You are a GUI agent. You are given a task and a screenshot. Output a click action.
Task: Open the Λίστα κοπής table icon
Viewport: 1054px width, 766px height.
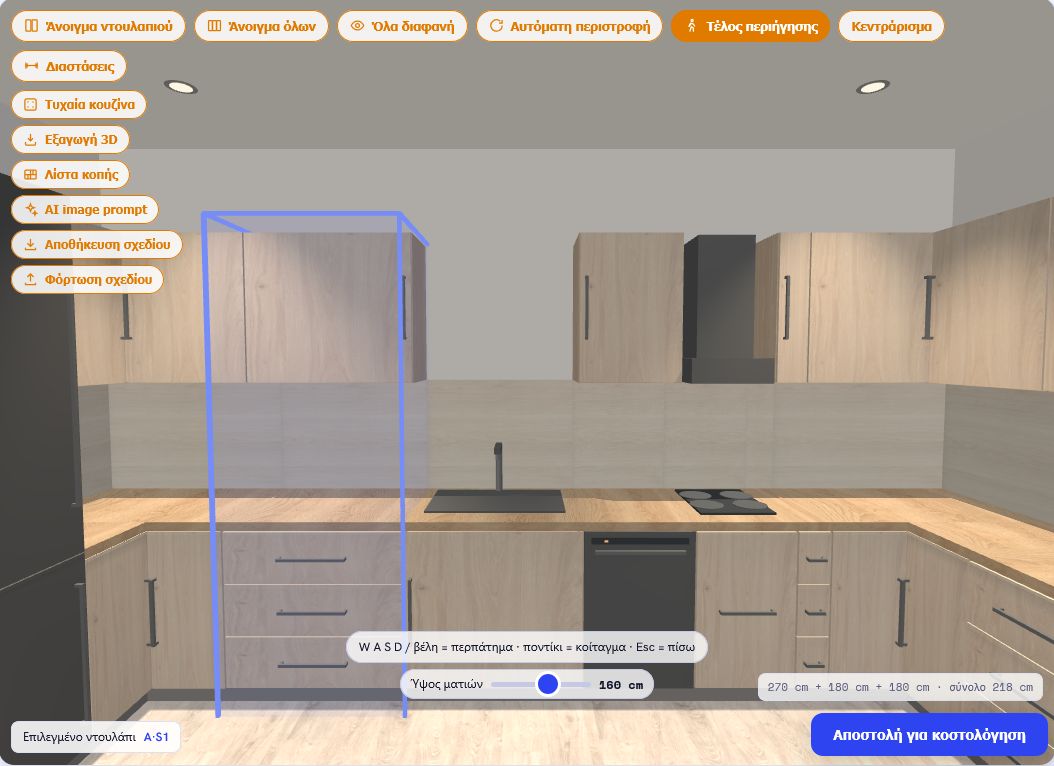pyautogui.click(x=30, y=175)
